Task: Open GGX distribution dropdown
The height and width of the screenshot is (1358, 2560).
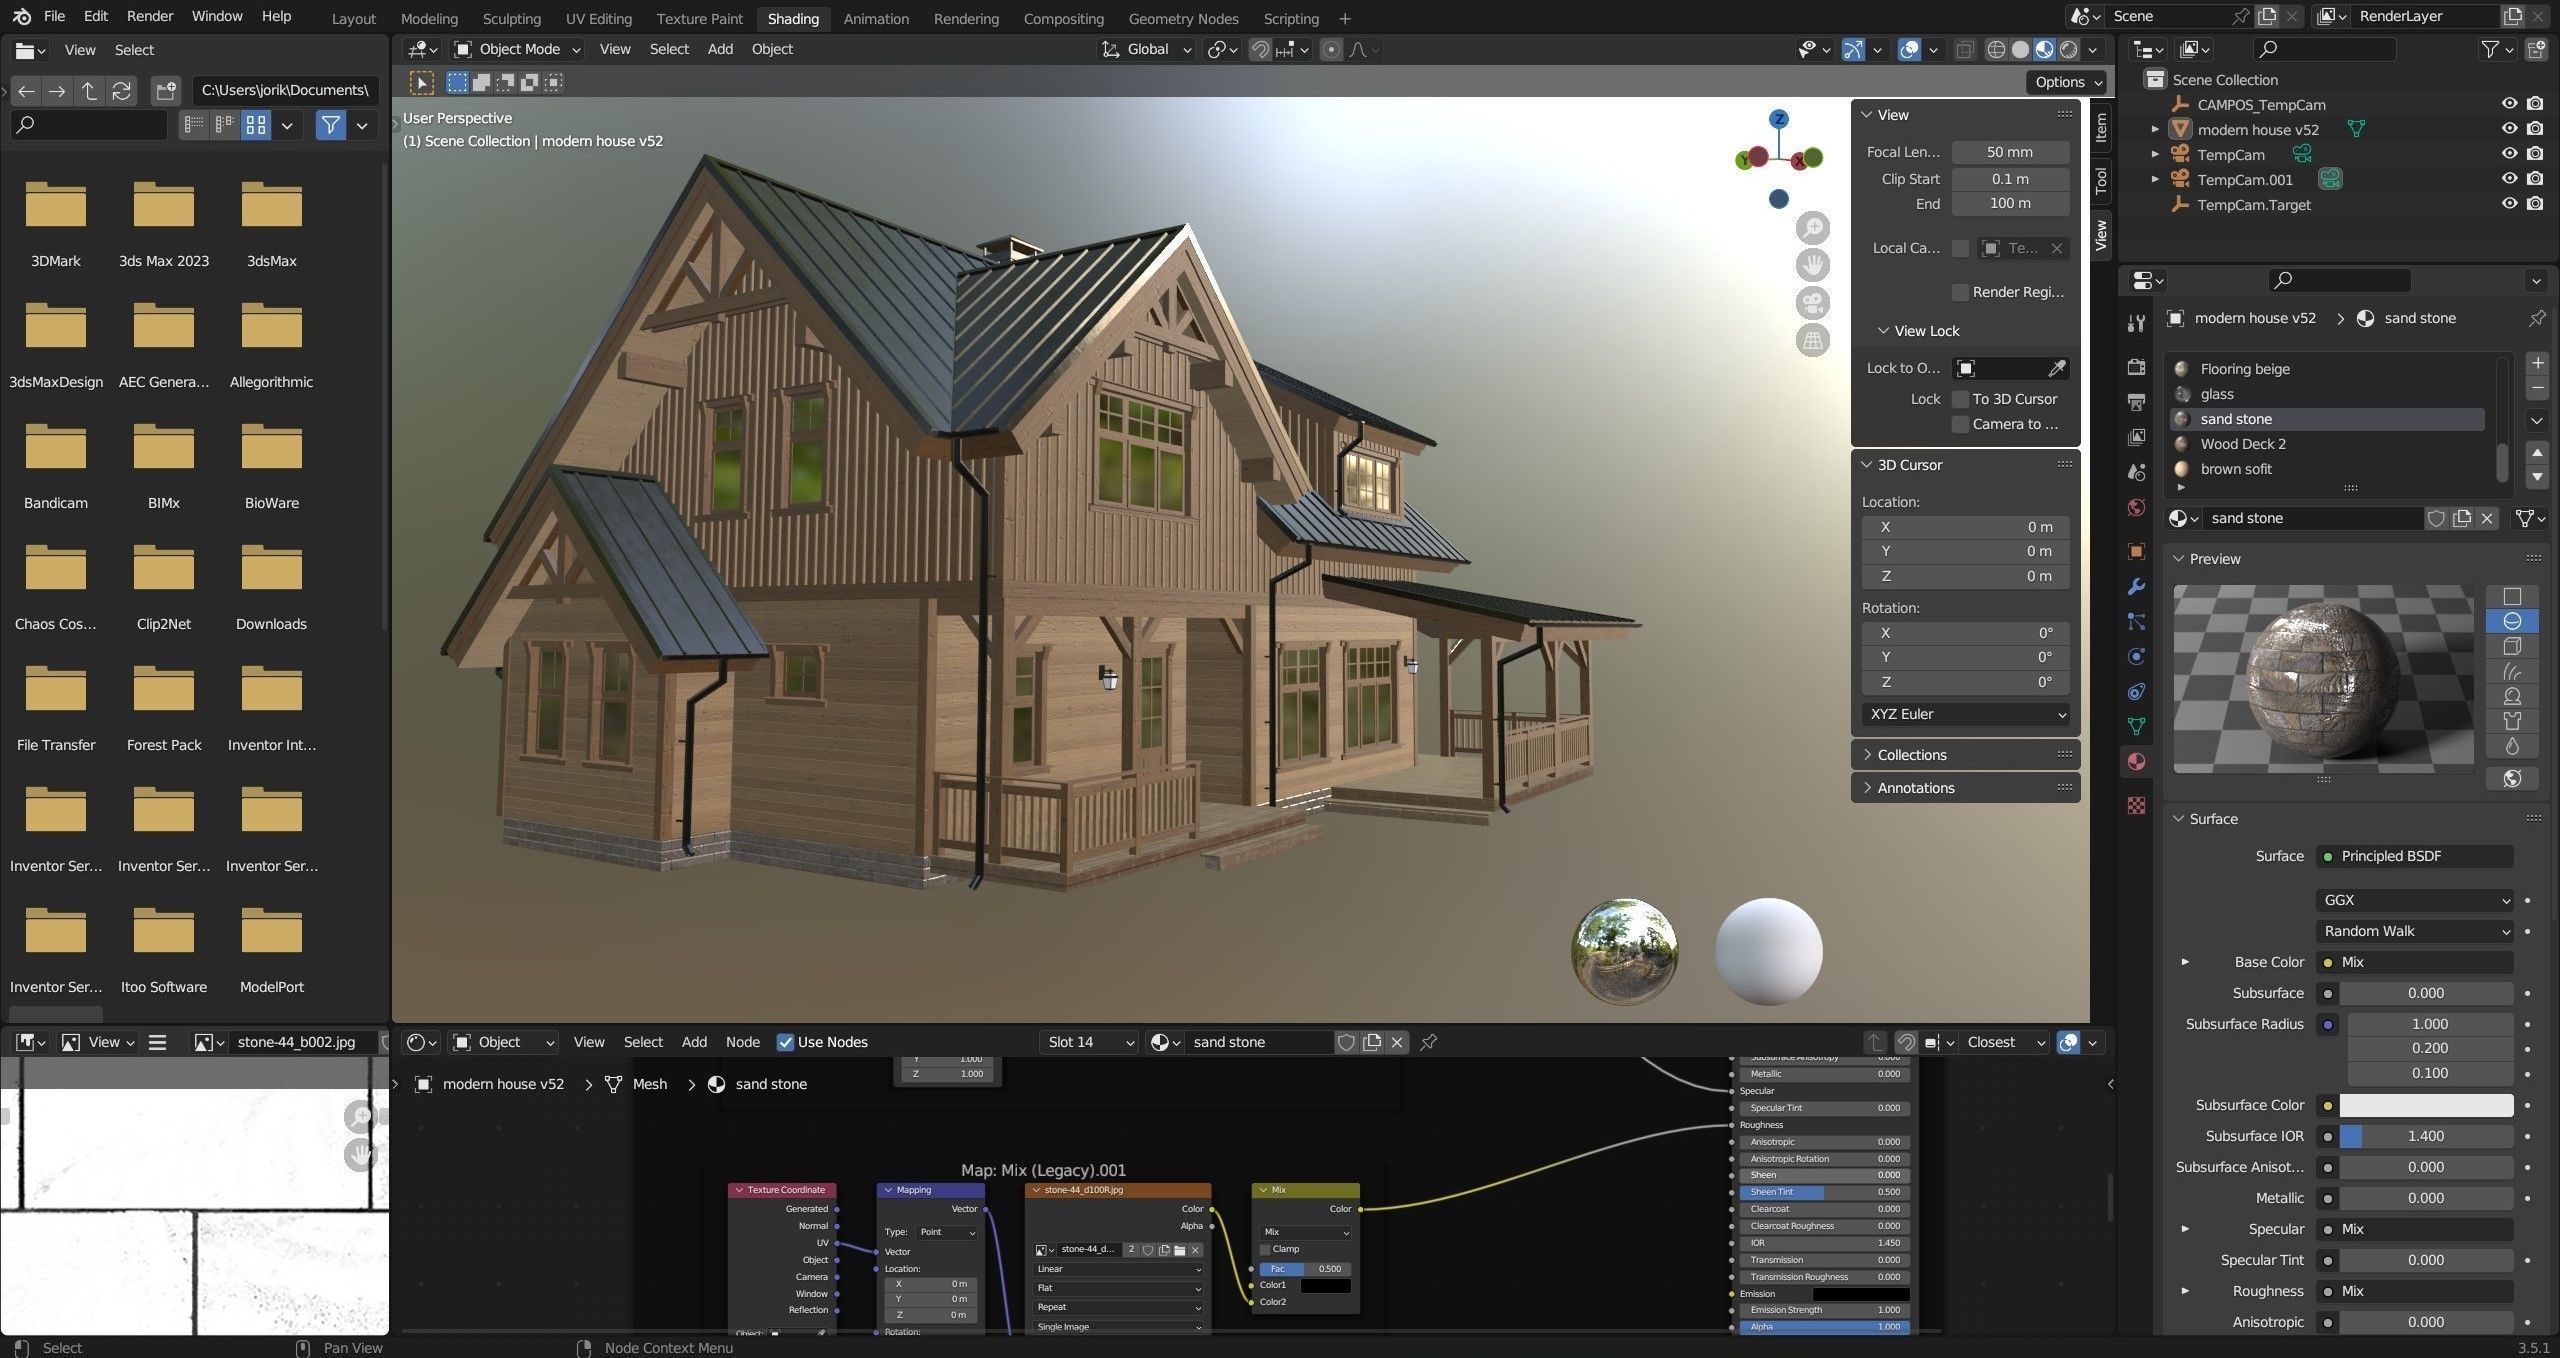Action: pyautogui.click(x=2414, y=900)
